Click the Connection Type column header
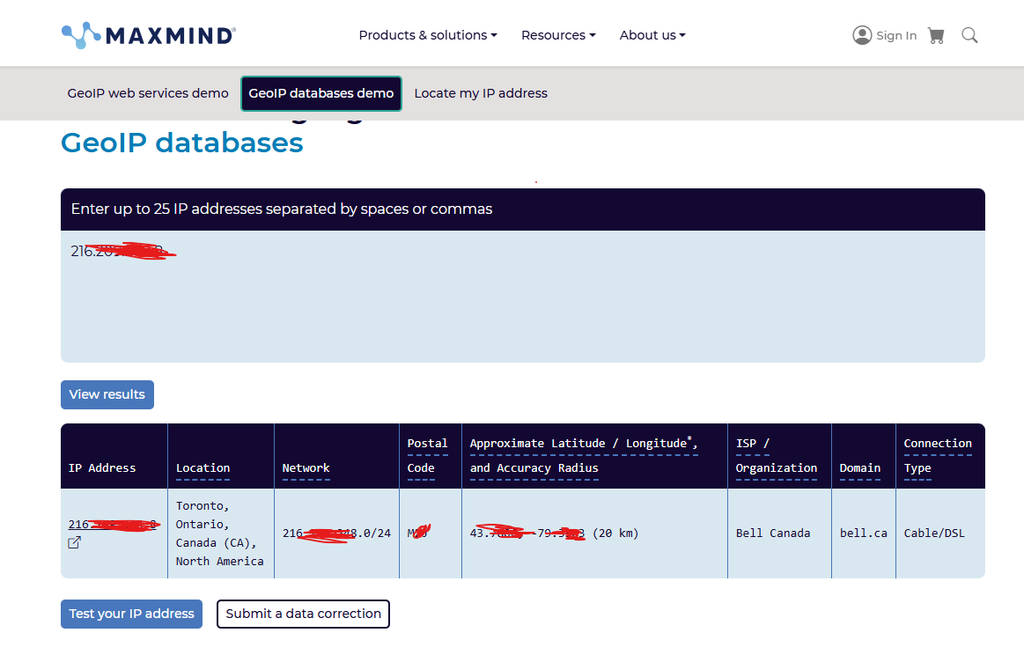 pyautogui.click(x=937, y=456)
